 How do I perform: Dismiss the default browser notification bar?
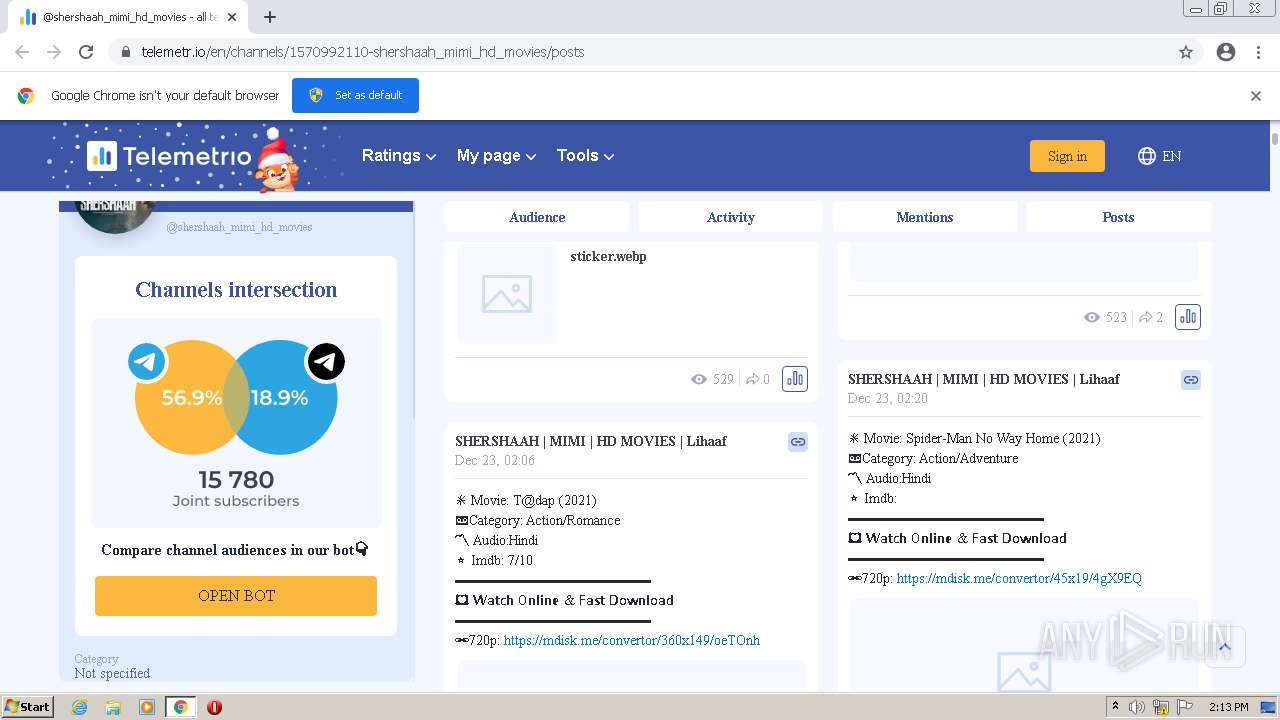[x=1256, y=96]
